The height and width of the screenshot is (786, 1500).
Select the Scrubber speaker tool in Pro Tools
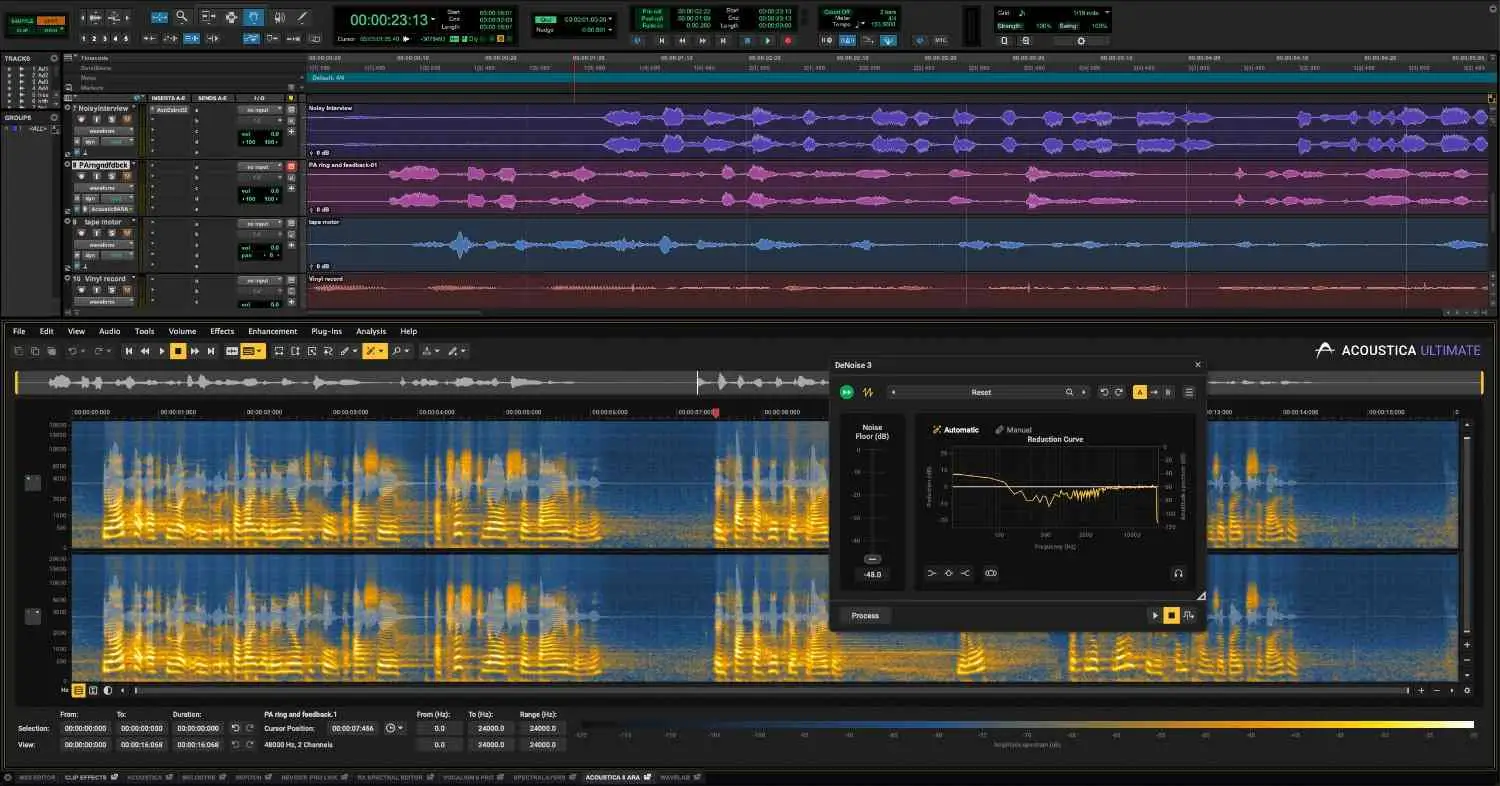click(278, 17)
